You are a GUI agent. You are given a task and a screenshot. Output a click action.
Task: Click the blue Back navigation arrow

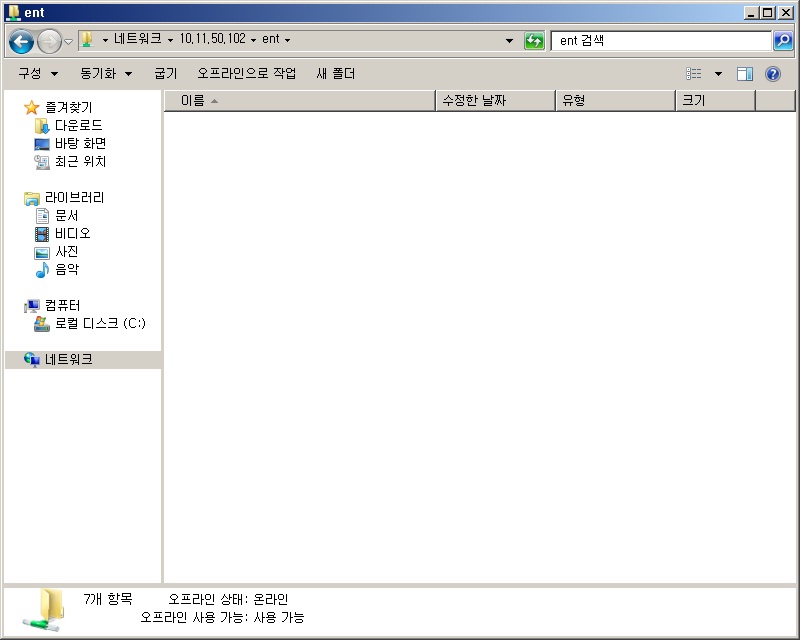21,41
